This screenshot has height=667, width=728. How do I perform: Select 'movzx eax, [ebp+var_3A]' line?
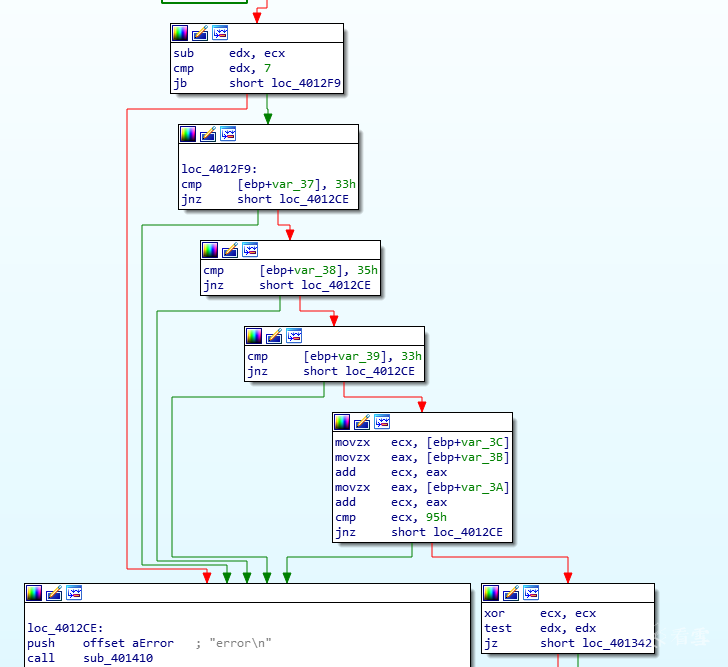(422, 487)
